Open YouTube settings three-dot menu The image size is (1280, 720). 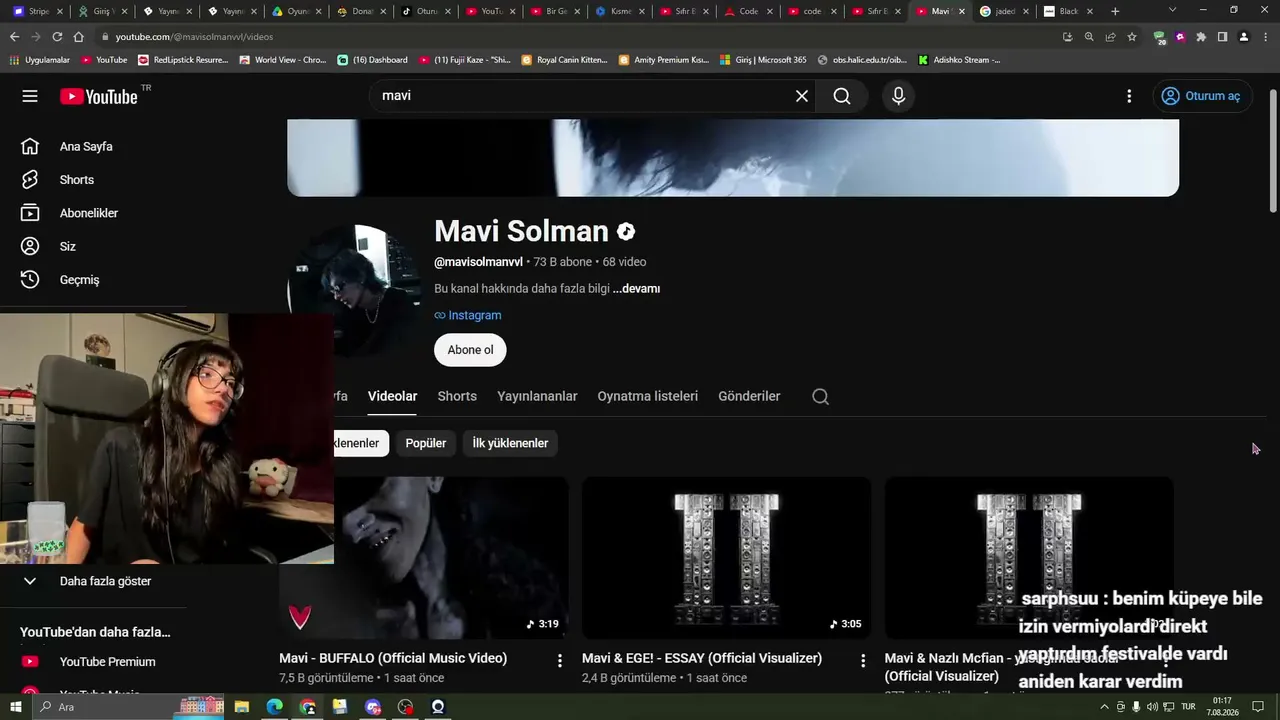point(1129,96)
